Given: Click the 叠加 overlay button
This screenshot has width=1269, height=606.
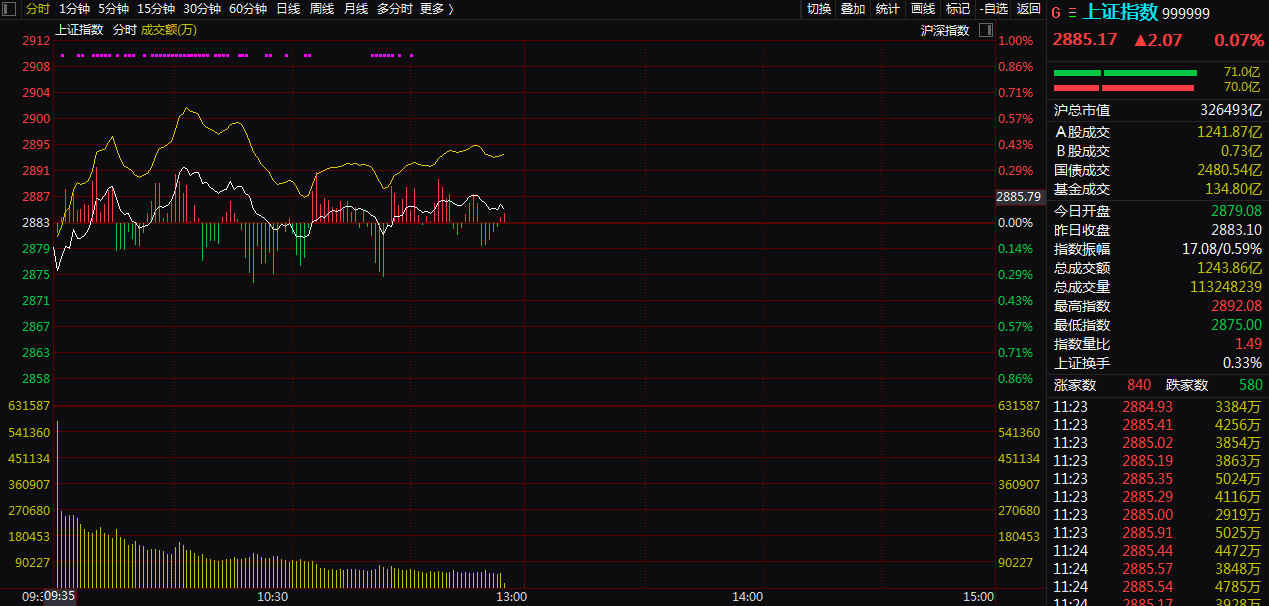Looking at the screenshot, I should point(853,9).
